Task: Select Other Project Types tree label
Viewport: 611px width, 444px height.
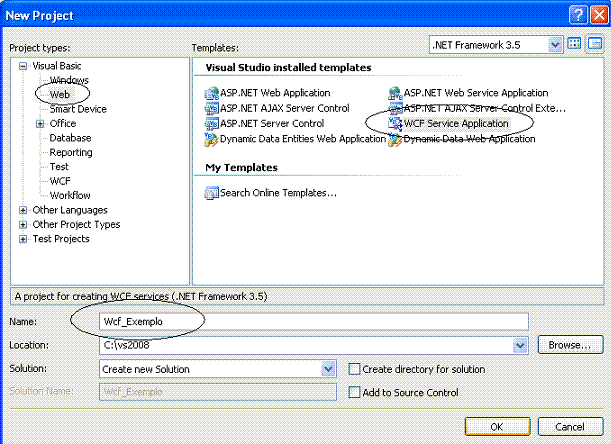Action: pyautogui.click(x=76, y=225)
